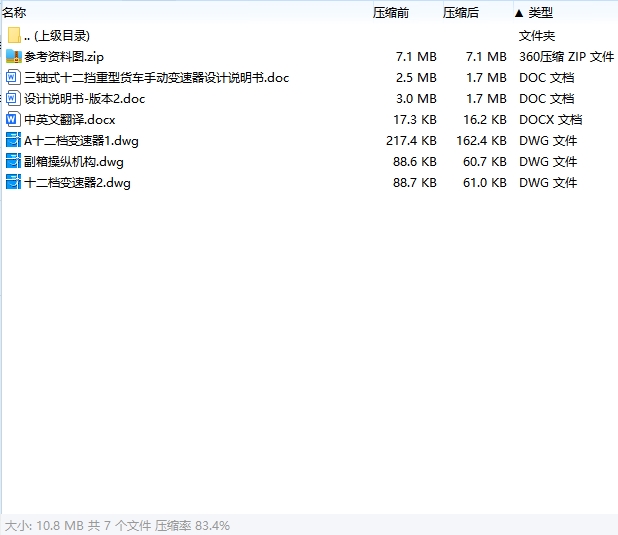Click the 2.5 MB original size cell
The height and width of the screenshot is (535, 618).
pyautogui.click(x=416, y=78)
